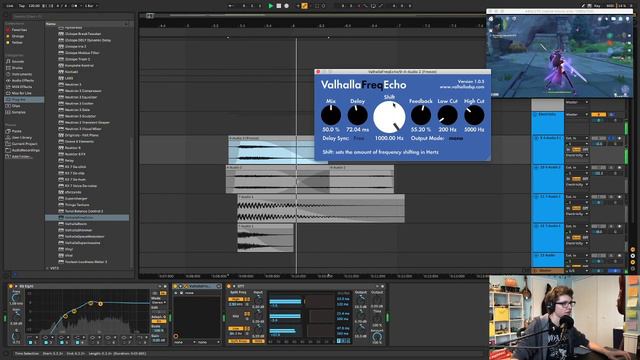Start playback with the Play button
The width and height of the screenshot is (640, 360).
click(270, 6)
